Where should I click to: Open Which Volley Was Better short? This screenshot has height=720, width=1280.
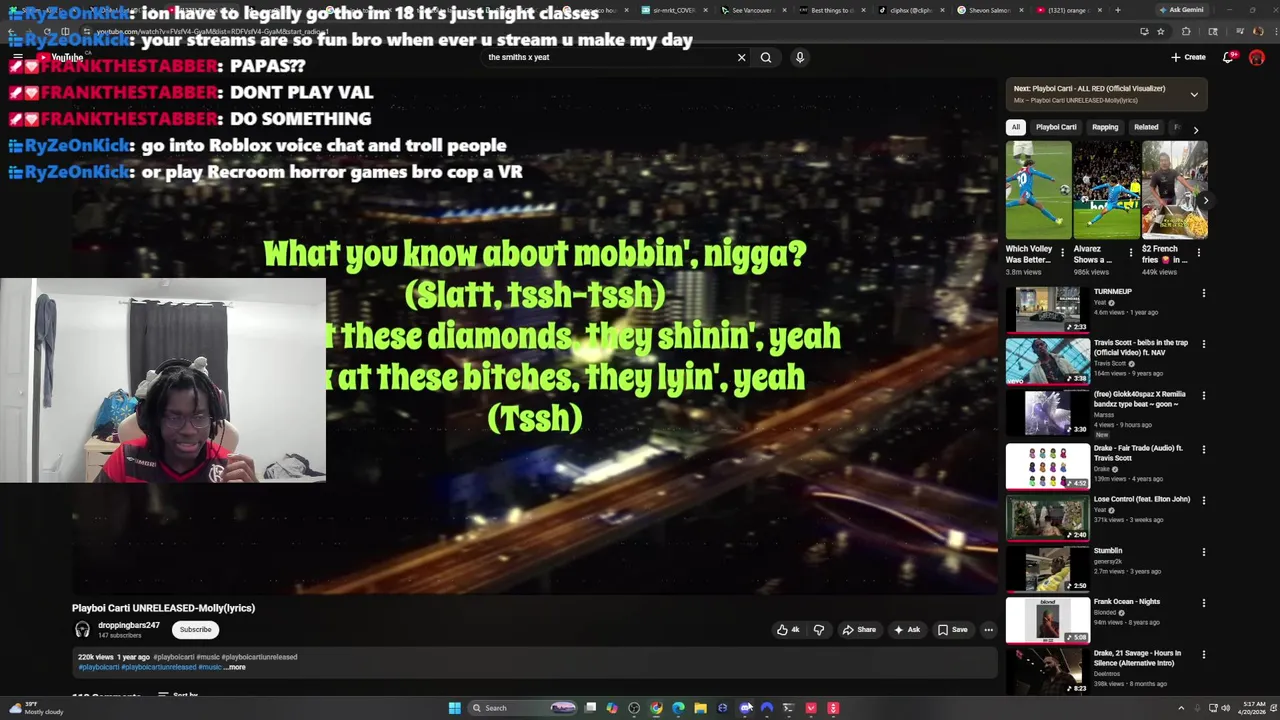[x=1038, y=190]
